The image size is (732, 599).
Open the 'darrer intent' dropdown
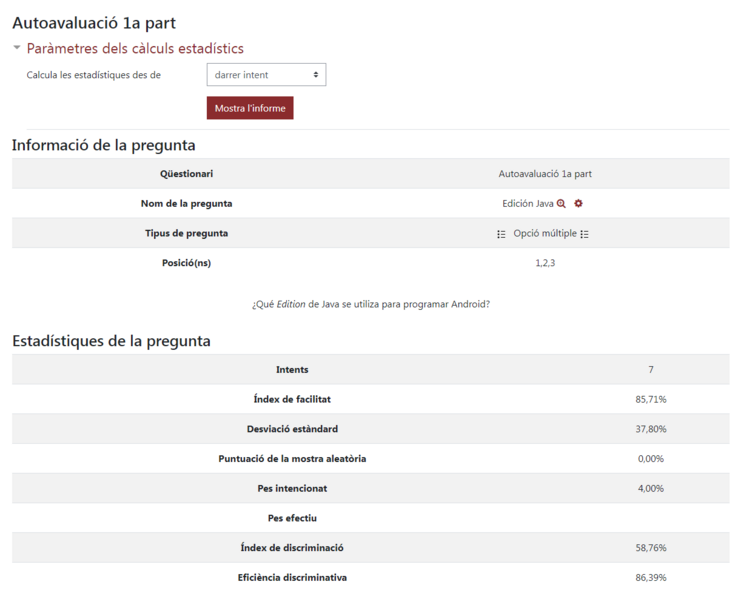tap(266, 75)
